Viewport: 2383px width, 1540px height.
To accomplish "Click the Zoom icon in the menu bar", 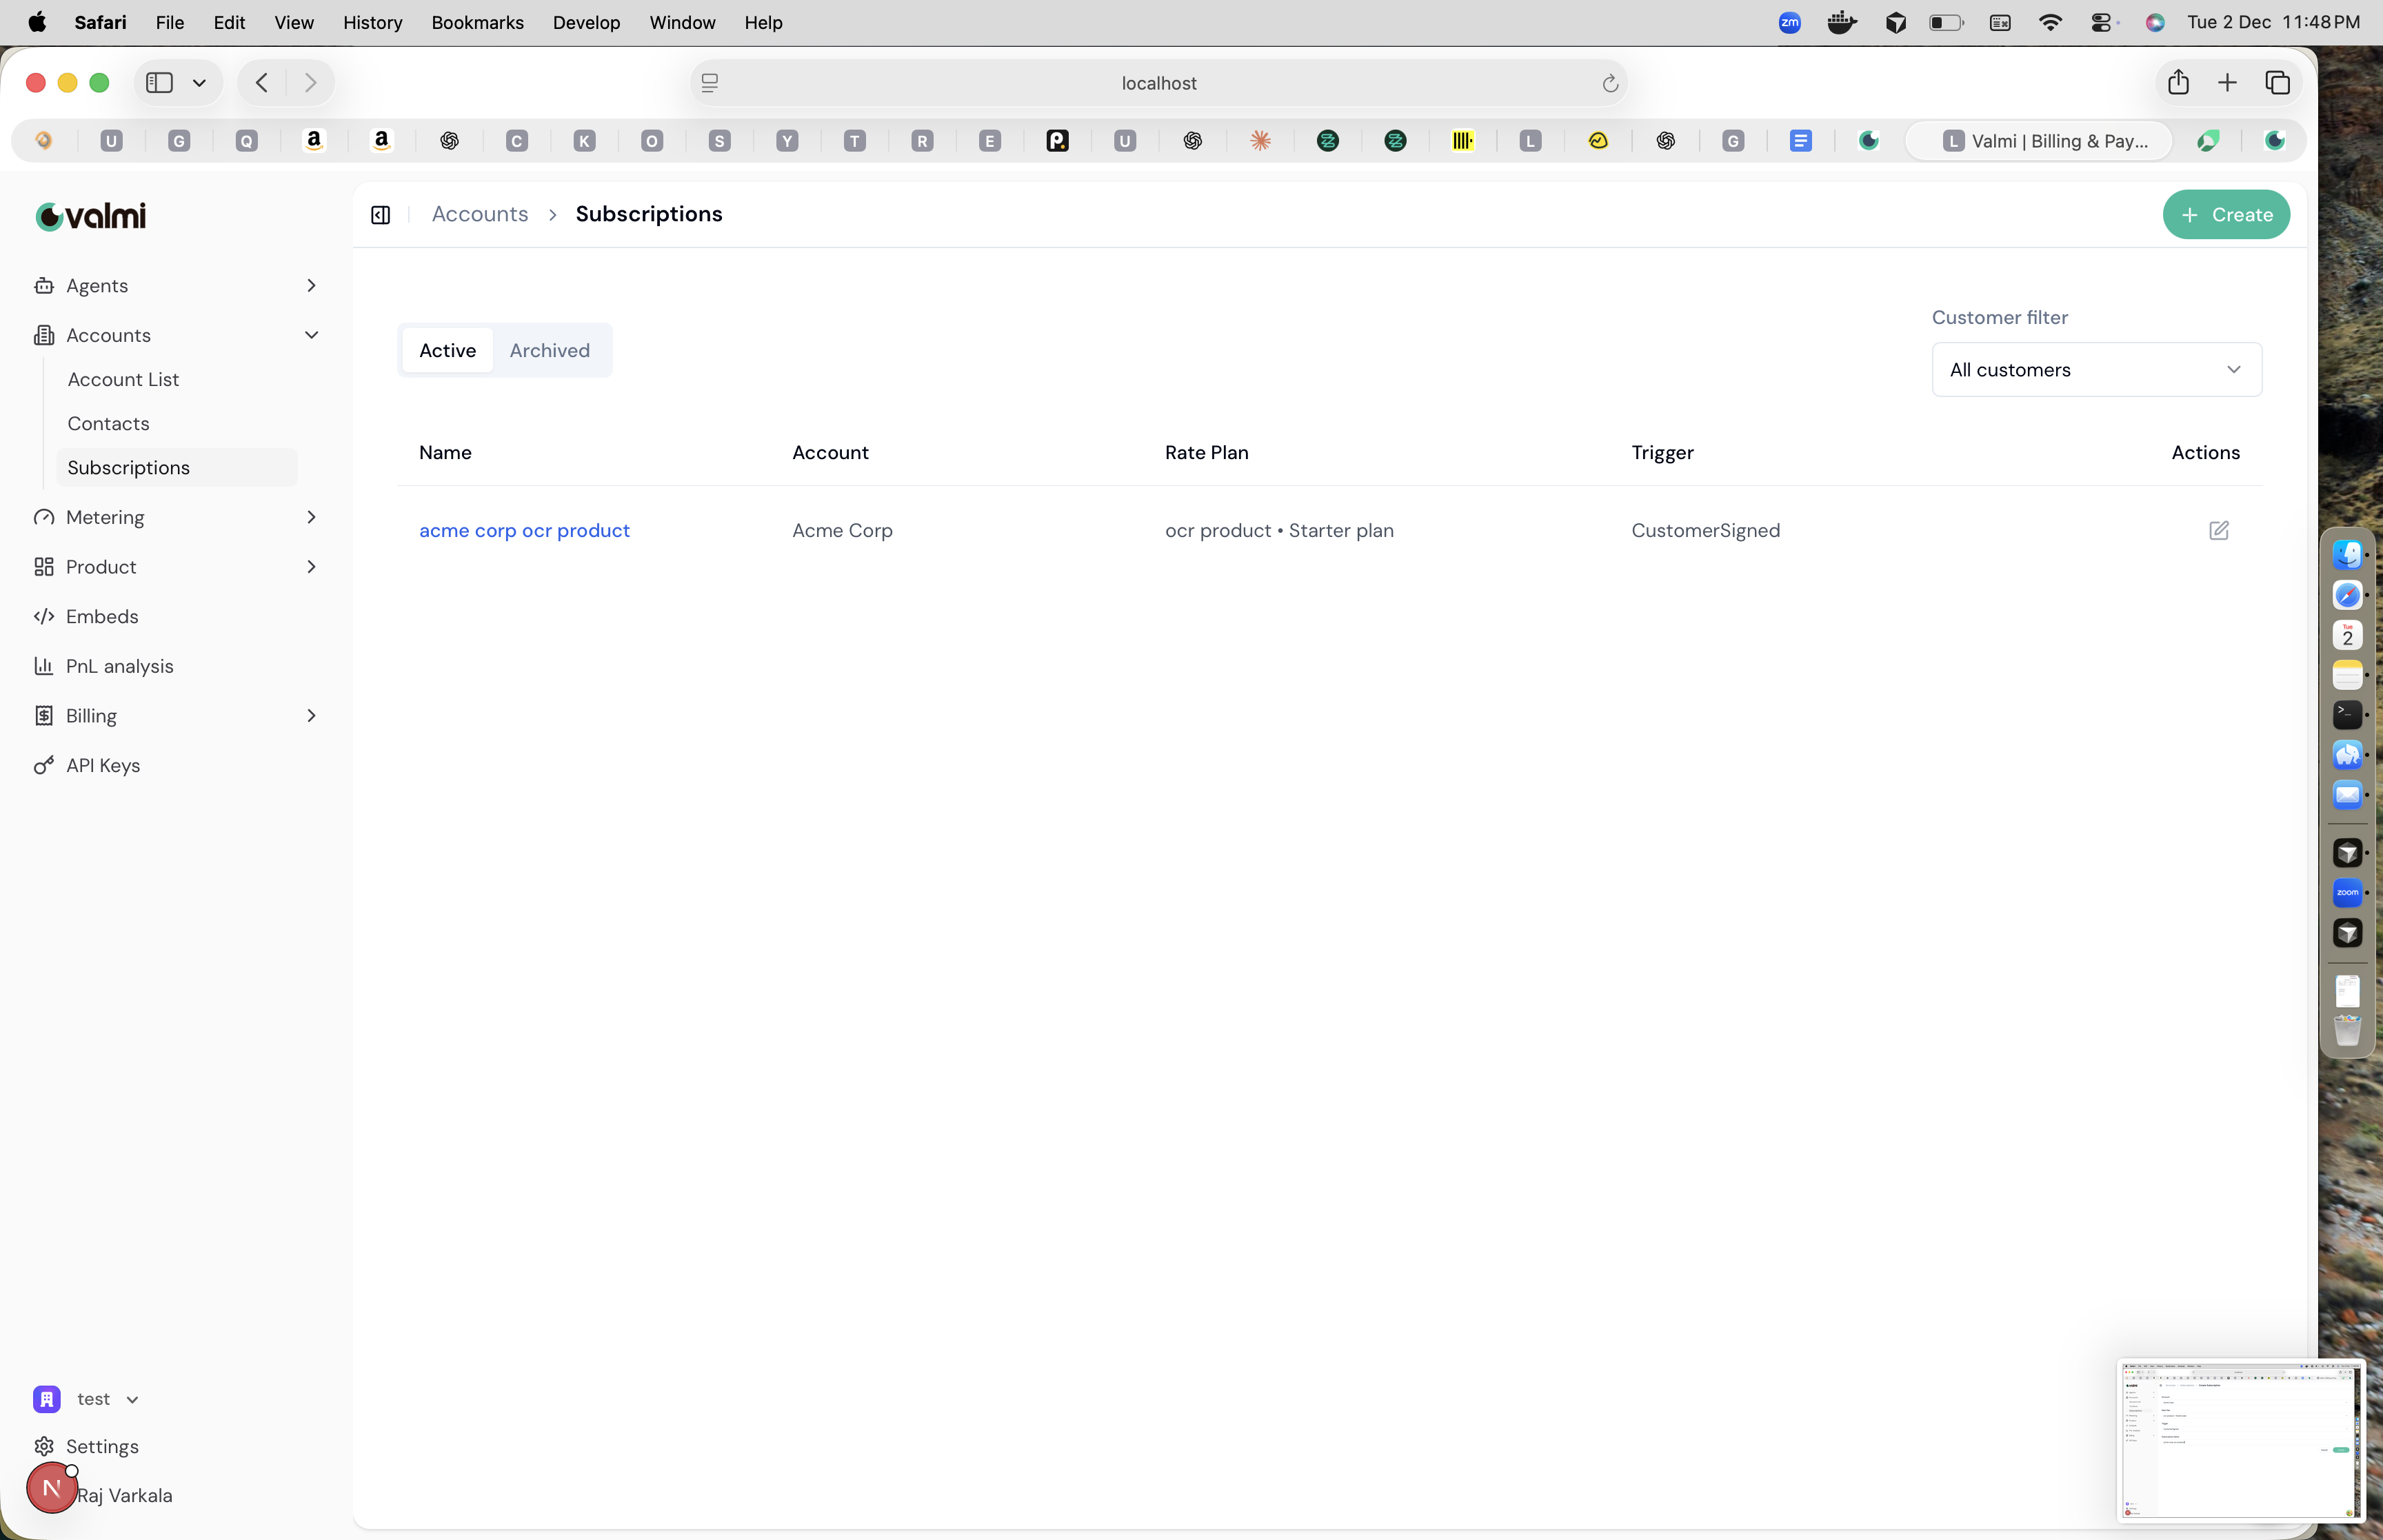I will tap(1789, 22).
